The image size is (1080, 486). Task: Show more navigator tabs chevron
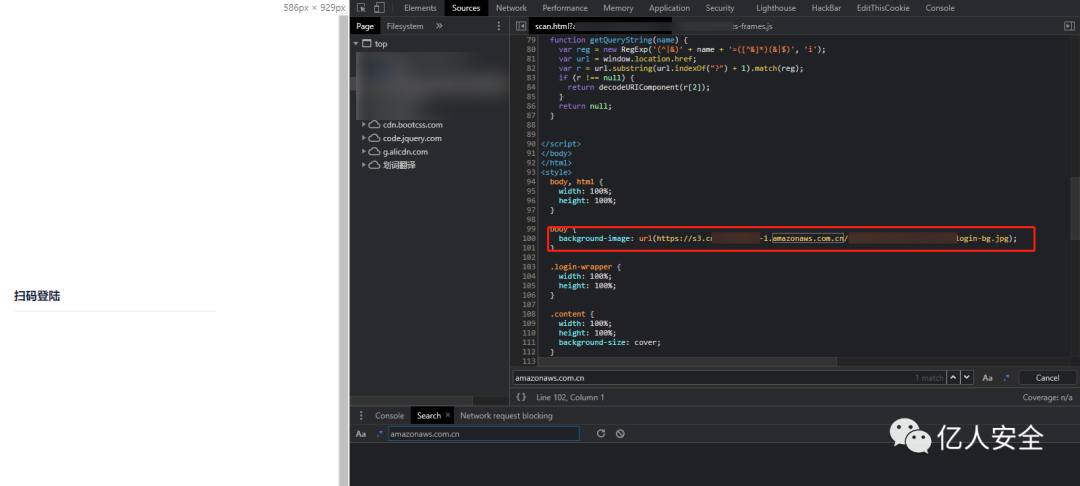[x=439, y=26]
